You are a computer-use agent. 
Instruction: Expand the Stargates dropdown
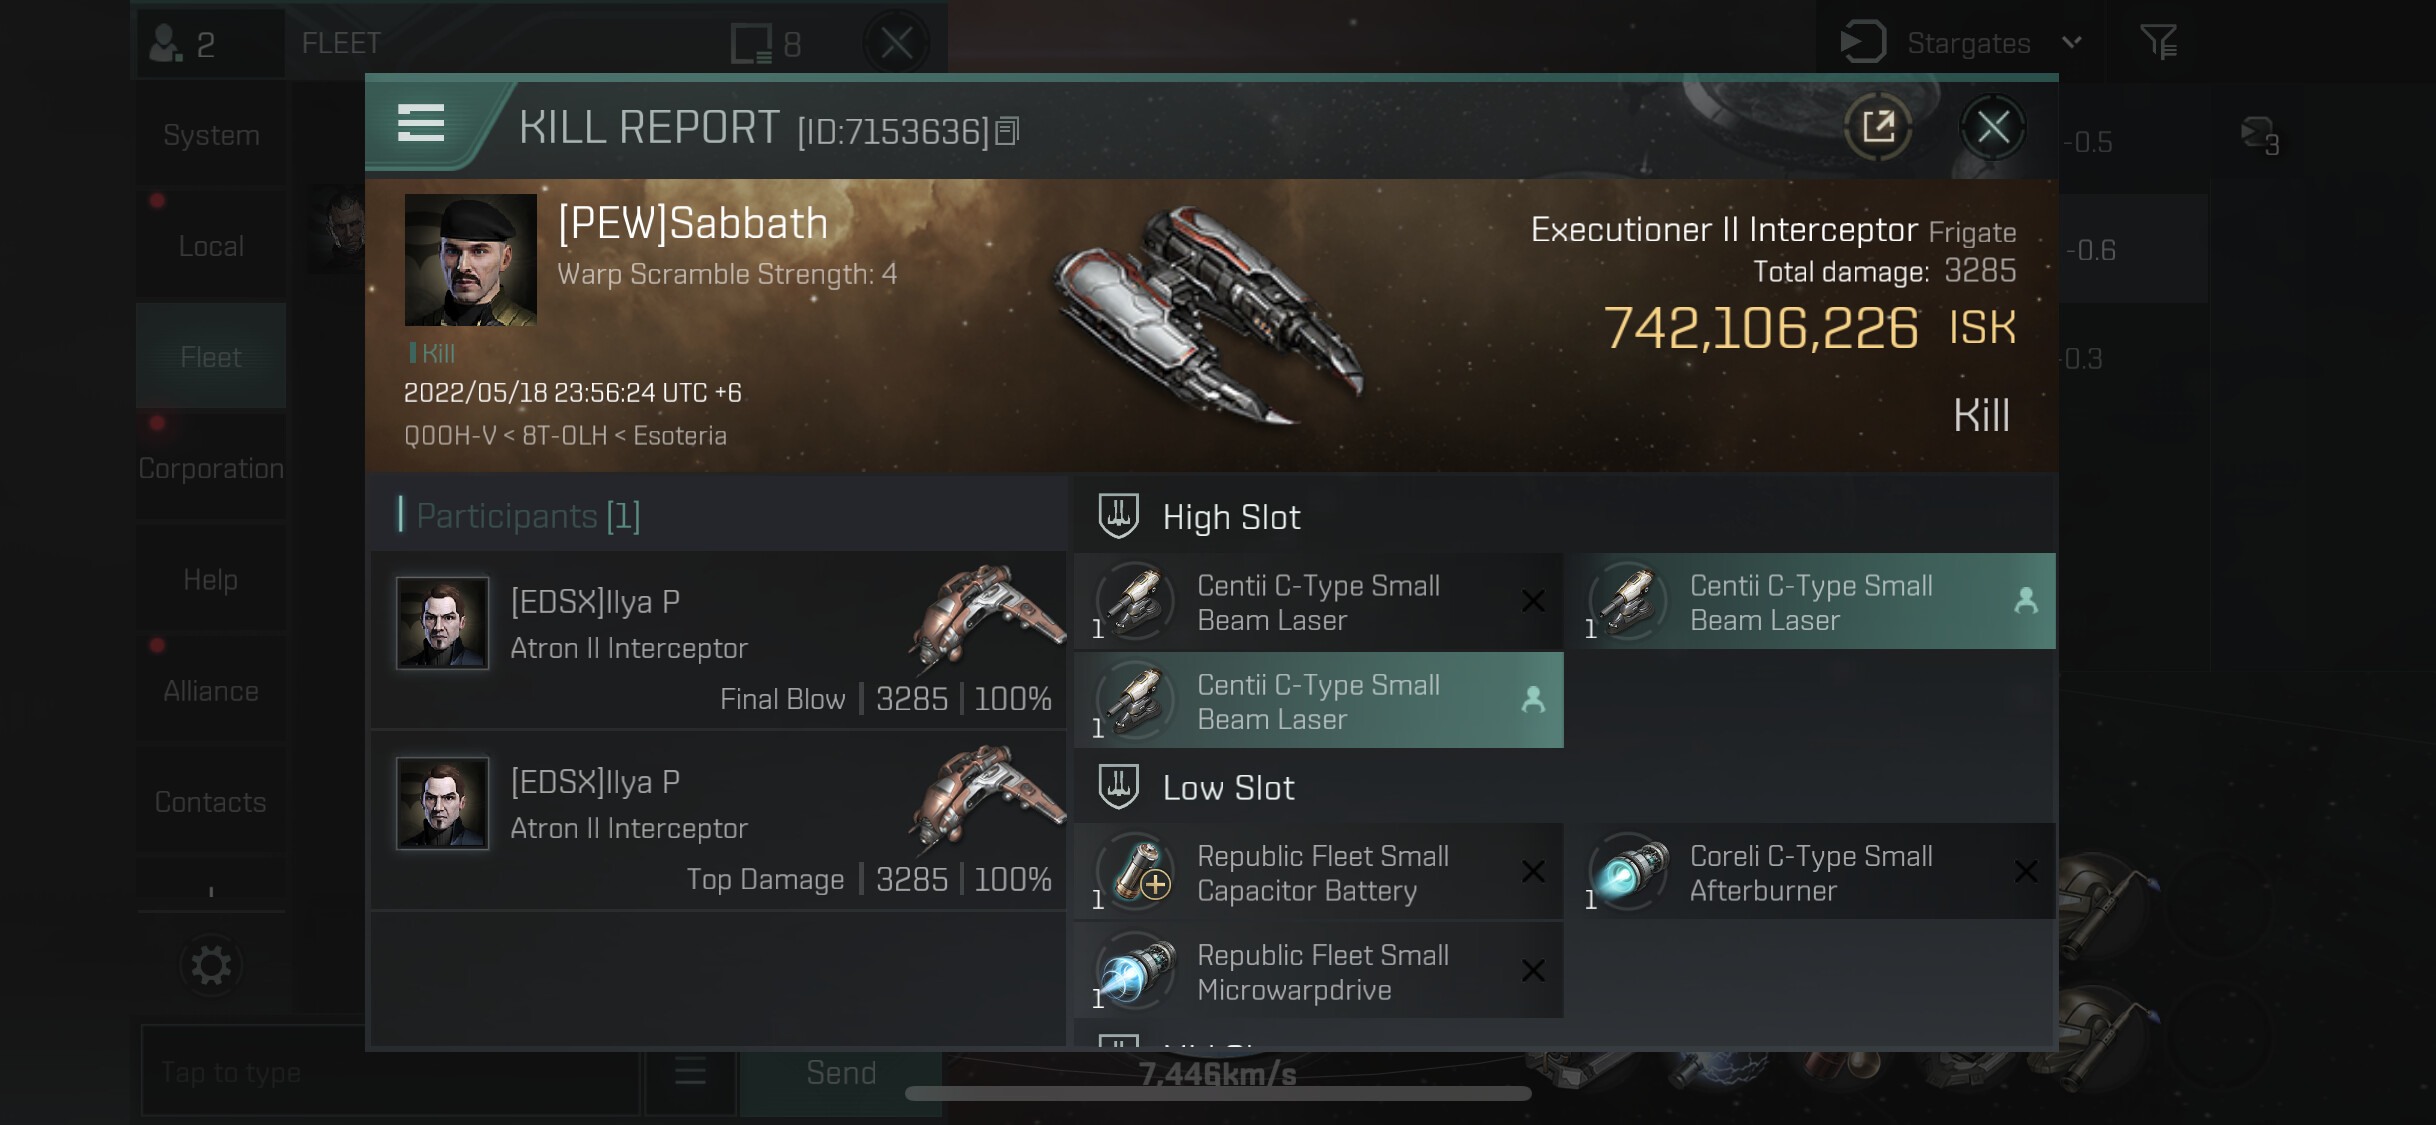(x=2072, y=43)
